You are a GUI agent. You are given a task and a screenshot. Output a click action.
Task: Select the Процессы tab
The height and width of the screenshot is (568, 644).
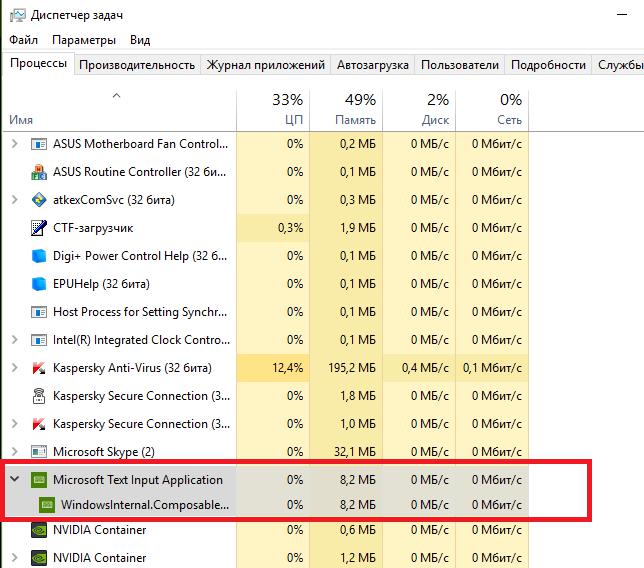coord(38,64)
